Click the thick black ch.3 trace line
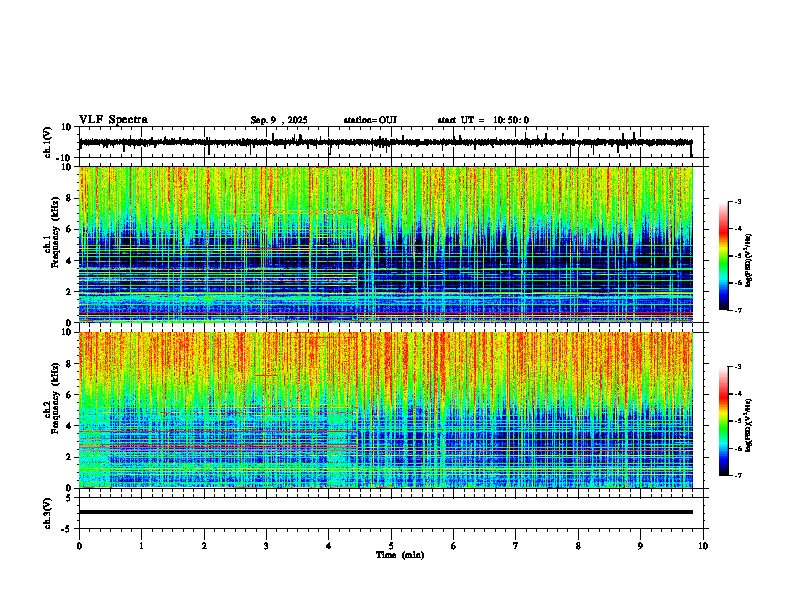The width and height of the screenshot is (792, 612). click(386, 512)
